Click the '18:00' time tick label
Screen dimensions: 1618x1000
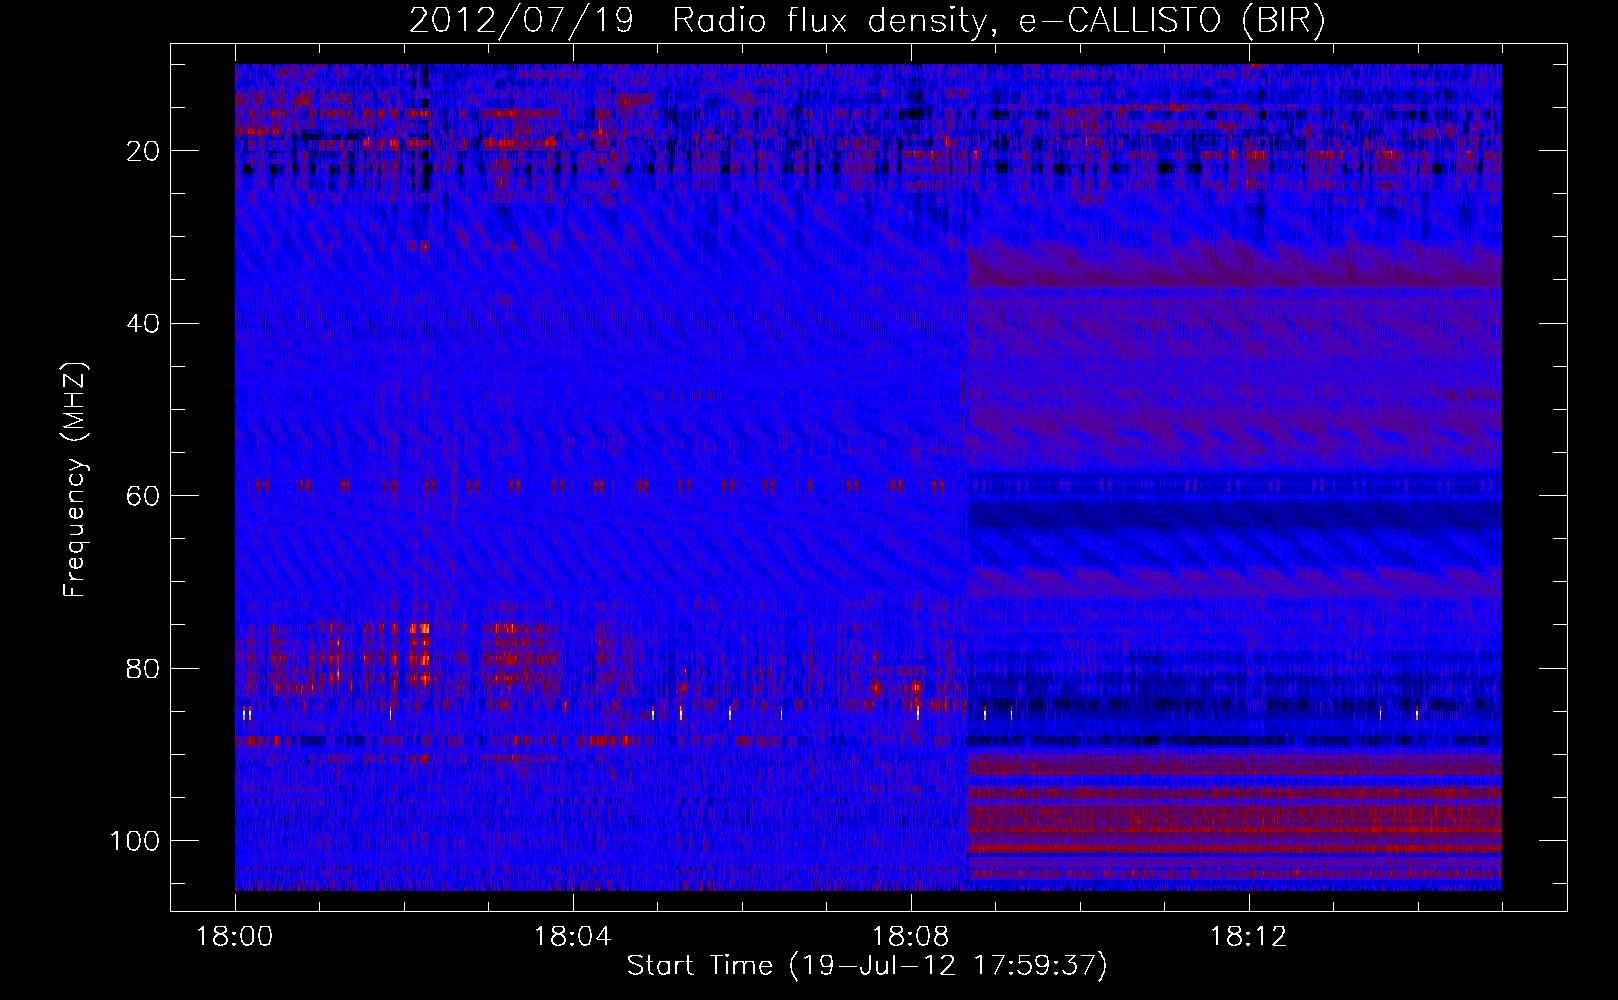235,937
